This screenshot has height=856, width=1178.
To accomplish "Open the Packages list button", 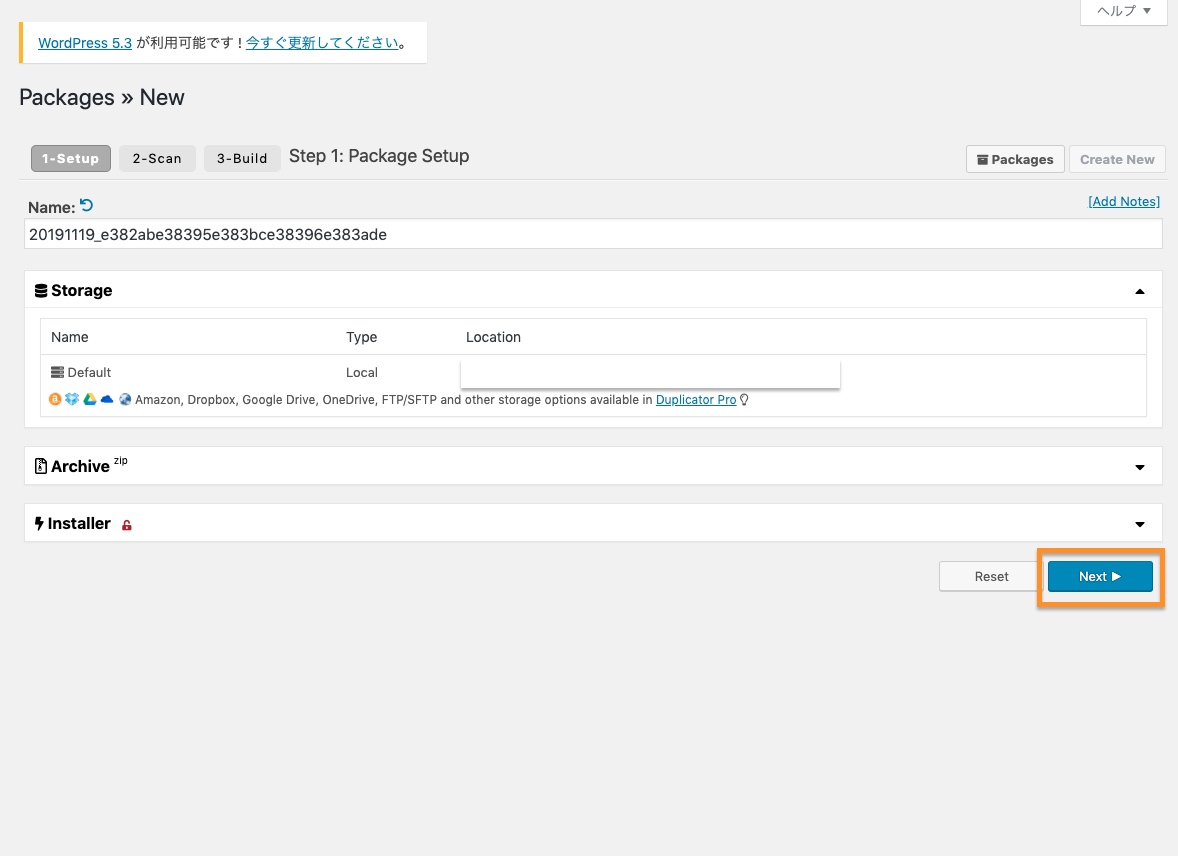I will 1014,159.
